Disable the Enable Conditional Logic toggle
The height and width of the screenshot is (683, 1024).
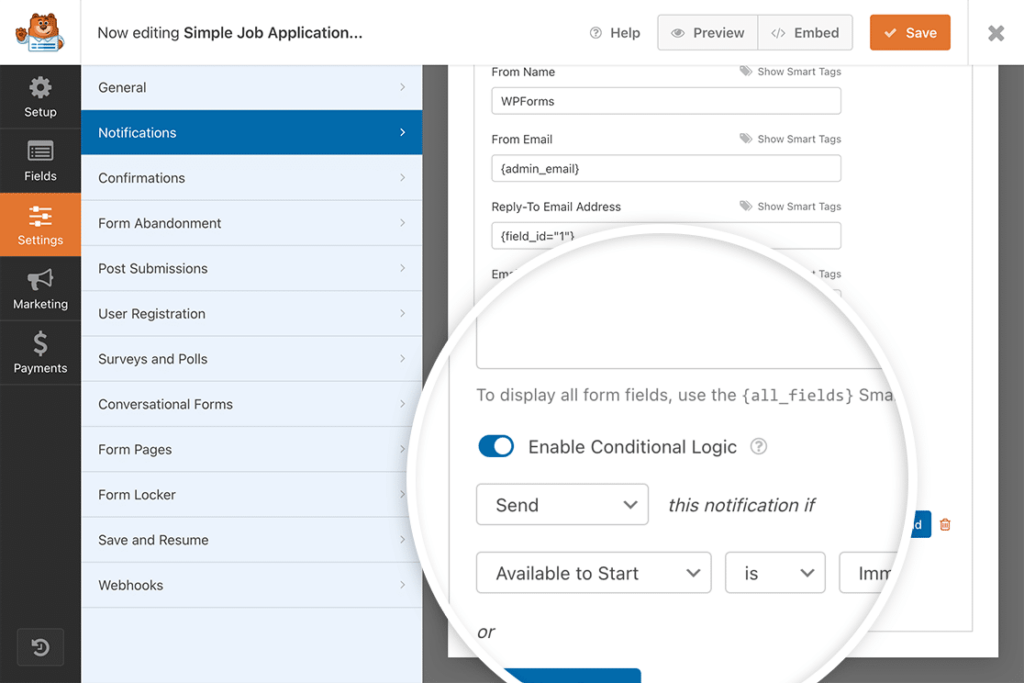coord(496,446)
